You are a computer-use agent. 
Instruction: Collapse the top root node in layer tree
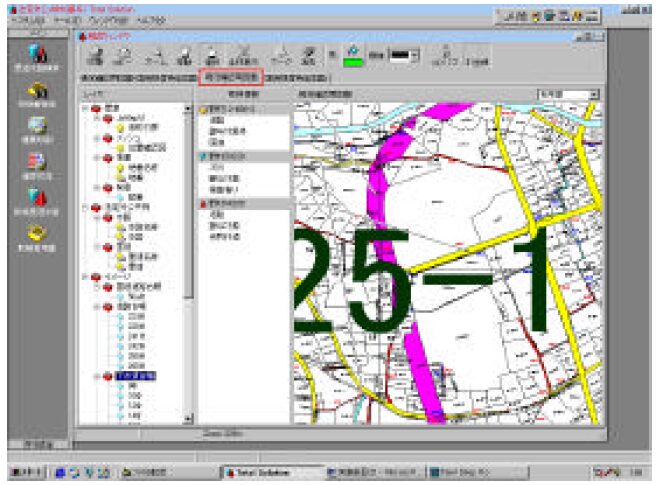pos(86,107)
